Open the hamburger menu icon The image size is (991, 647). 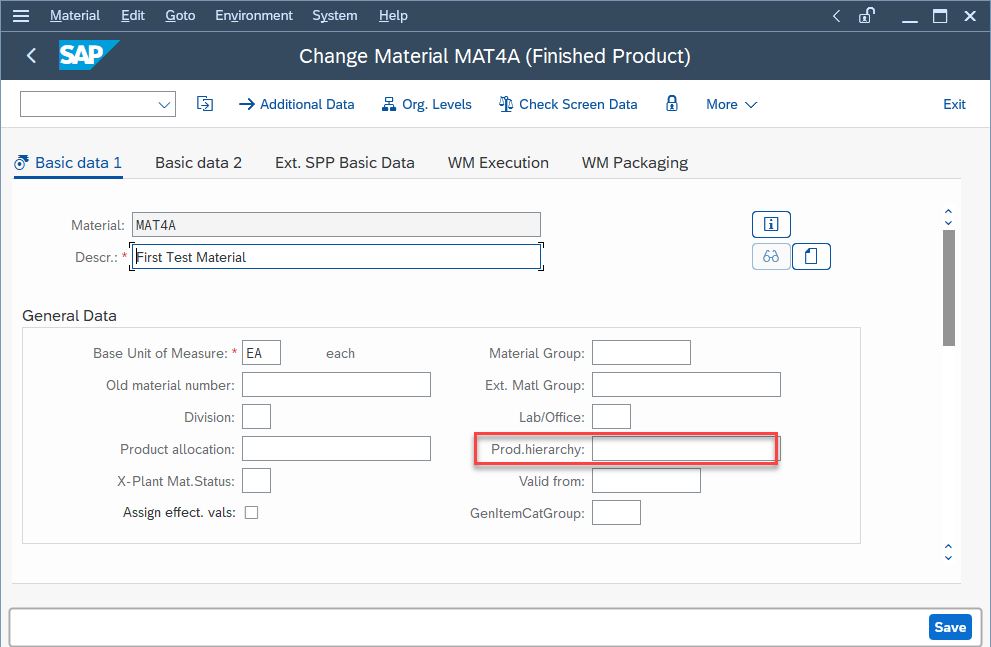[21, 15]
